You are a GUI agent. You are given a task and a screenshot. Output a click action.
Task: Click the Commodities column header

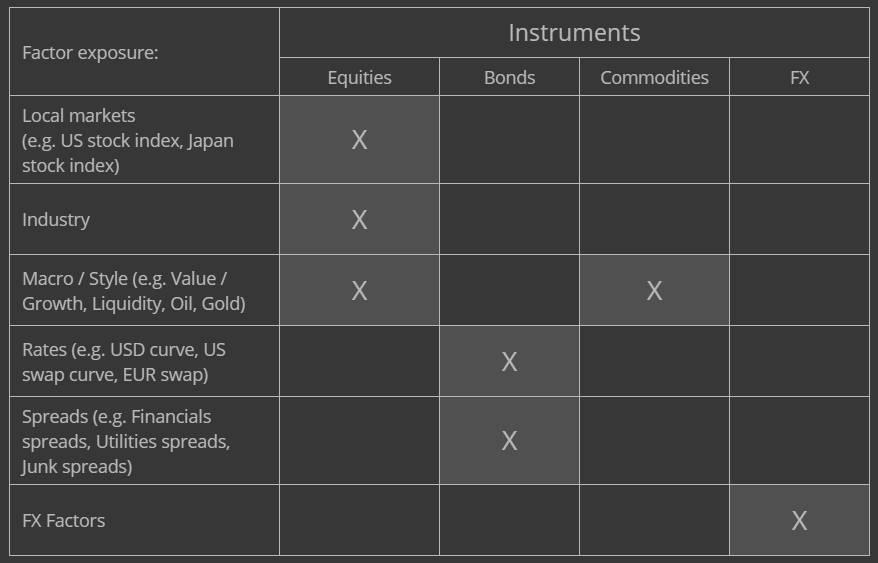tap(654, 77)
